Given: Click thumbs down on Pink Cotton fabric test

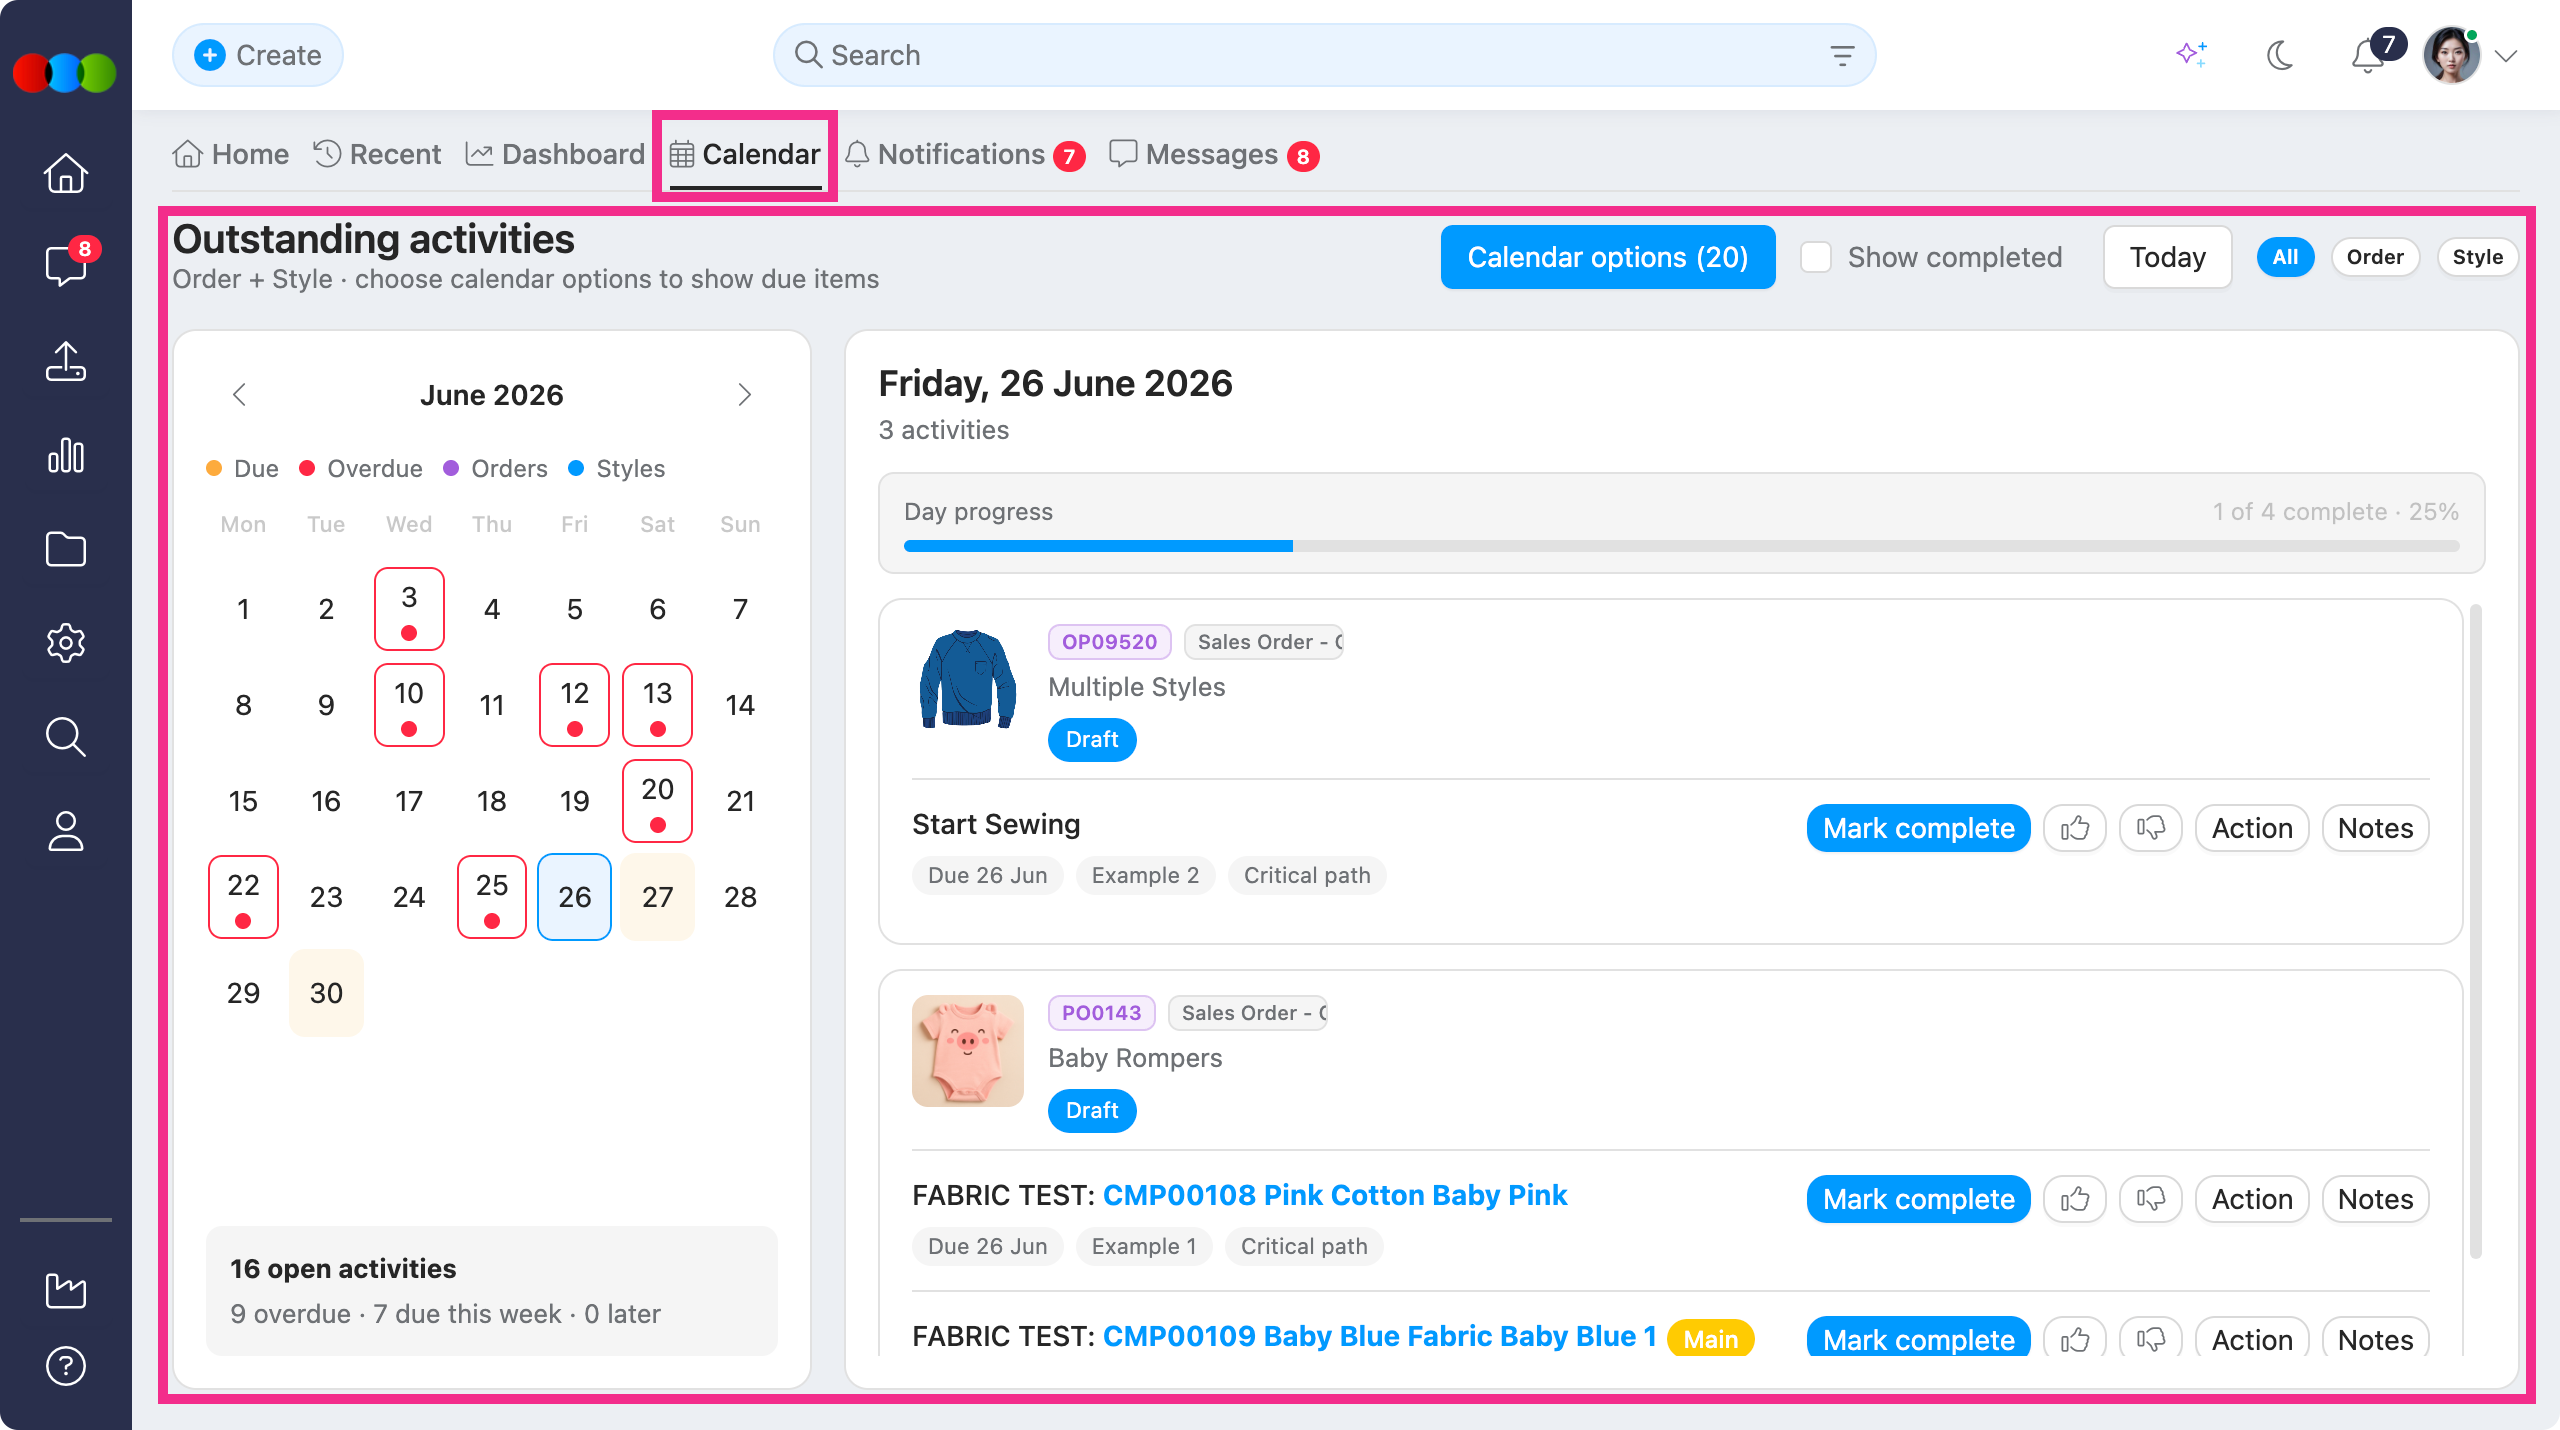Looking at the screenshot, I should 2151,1199.
